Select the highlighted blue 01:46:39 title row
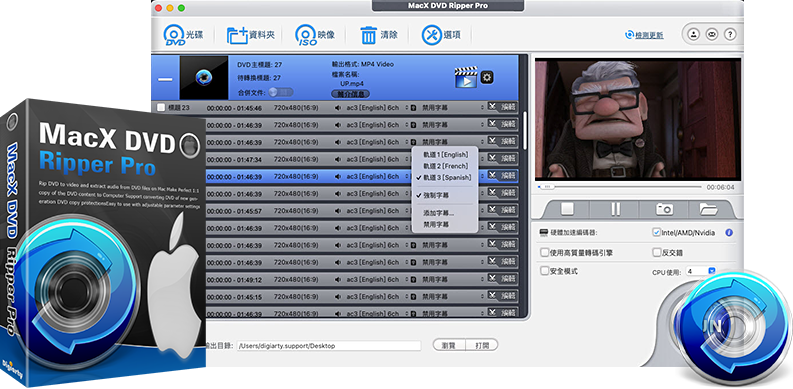The image size is (793, 389). [x=362, y=177]
